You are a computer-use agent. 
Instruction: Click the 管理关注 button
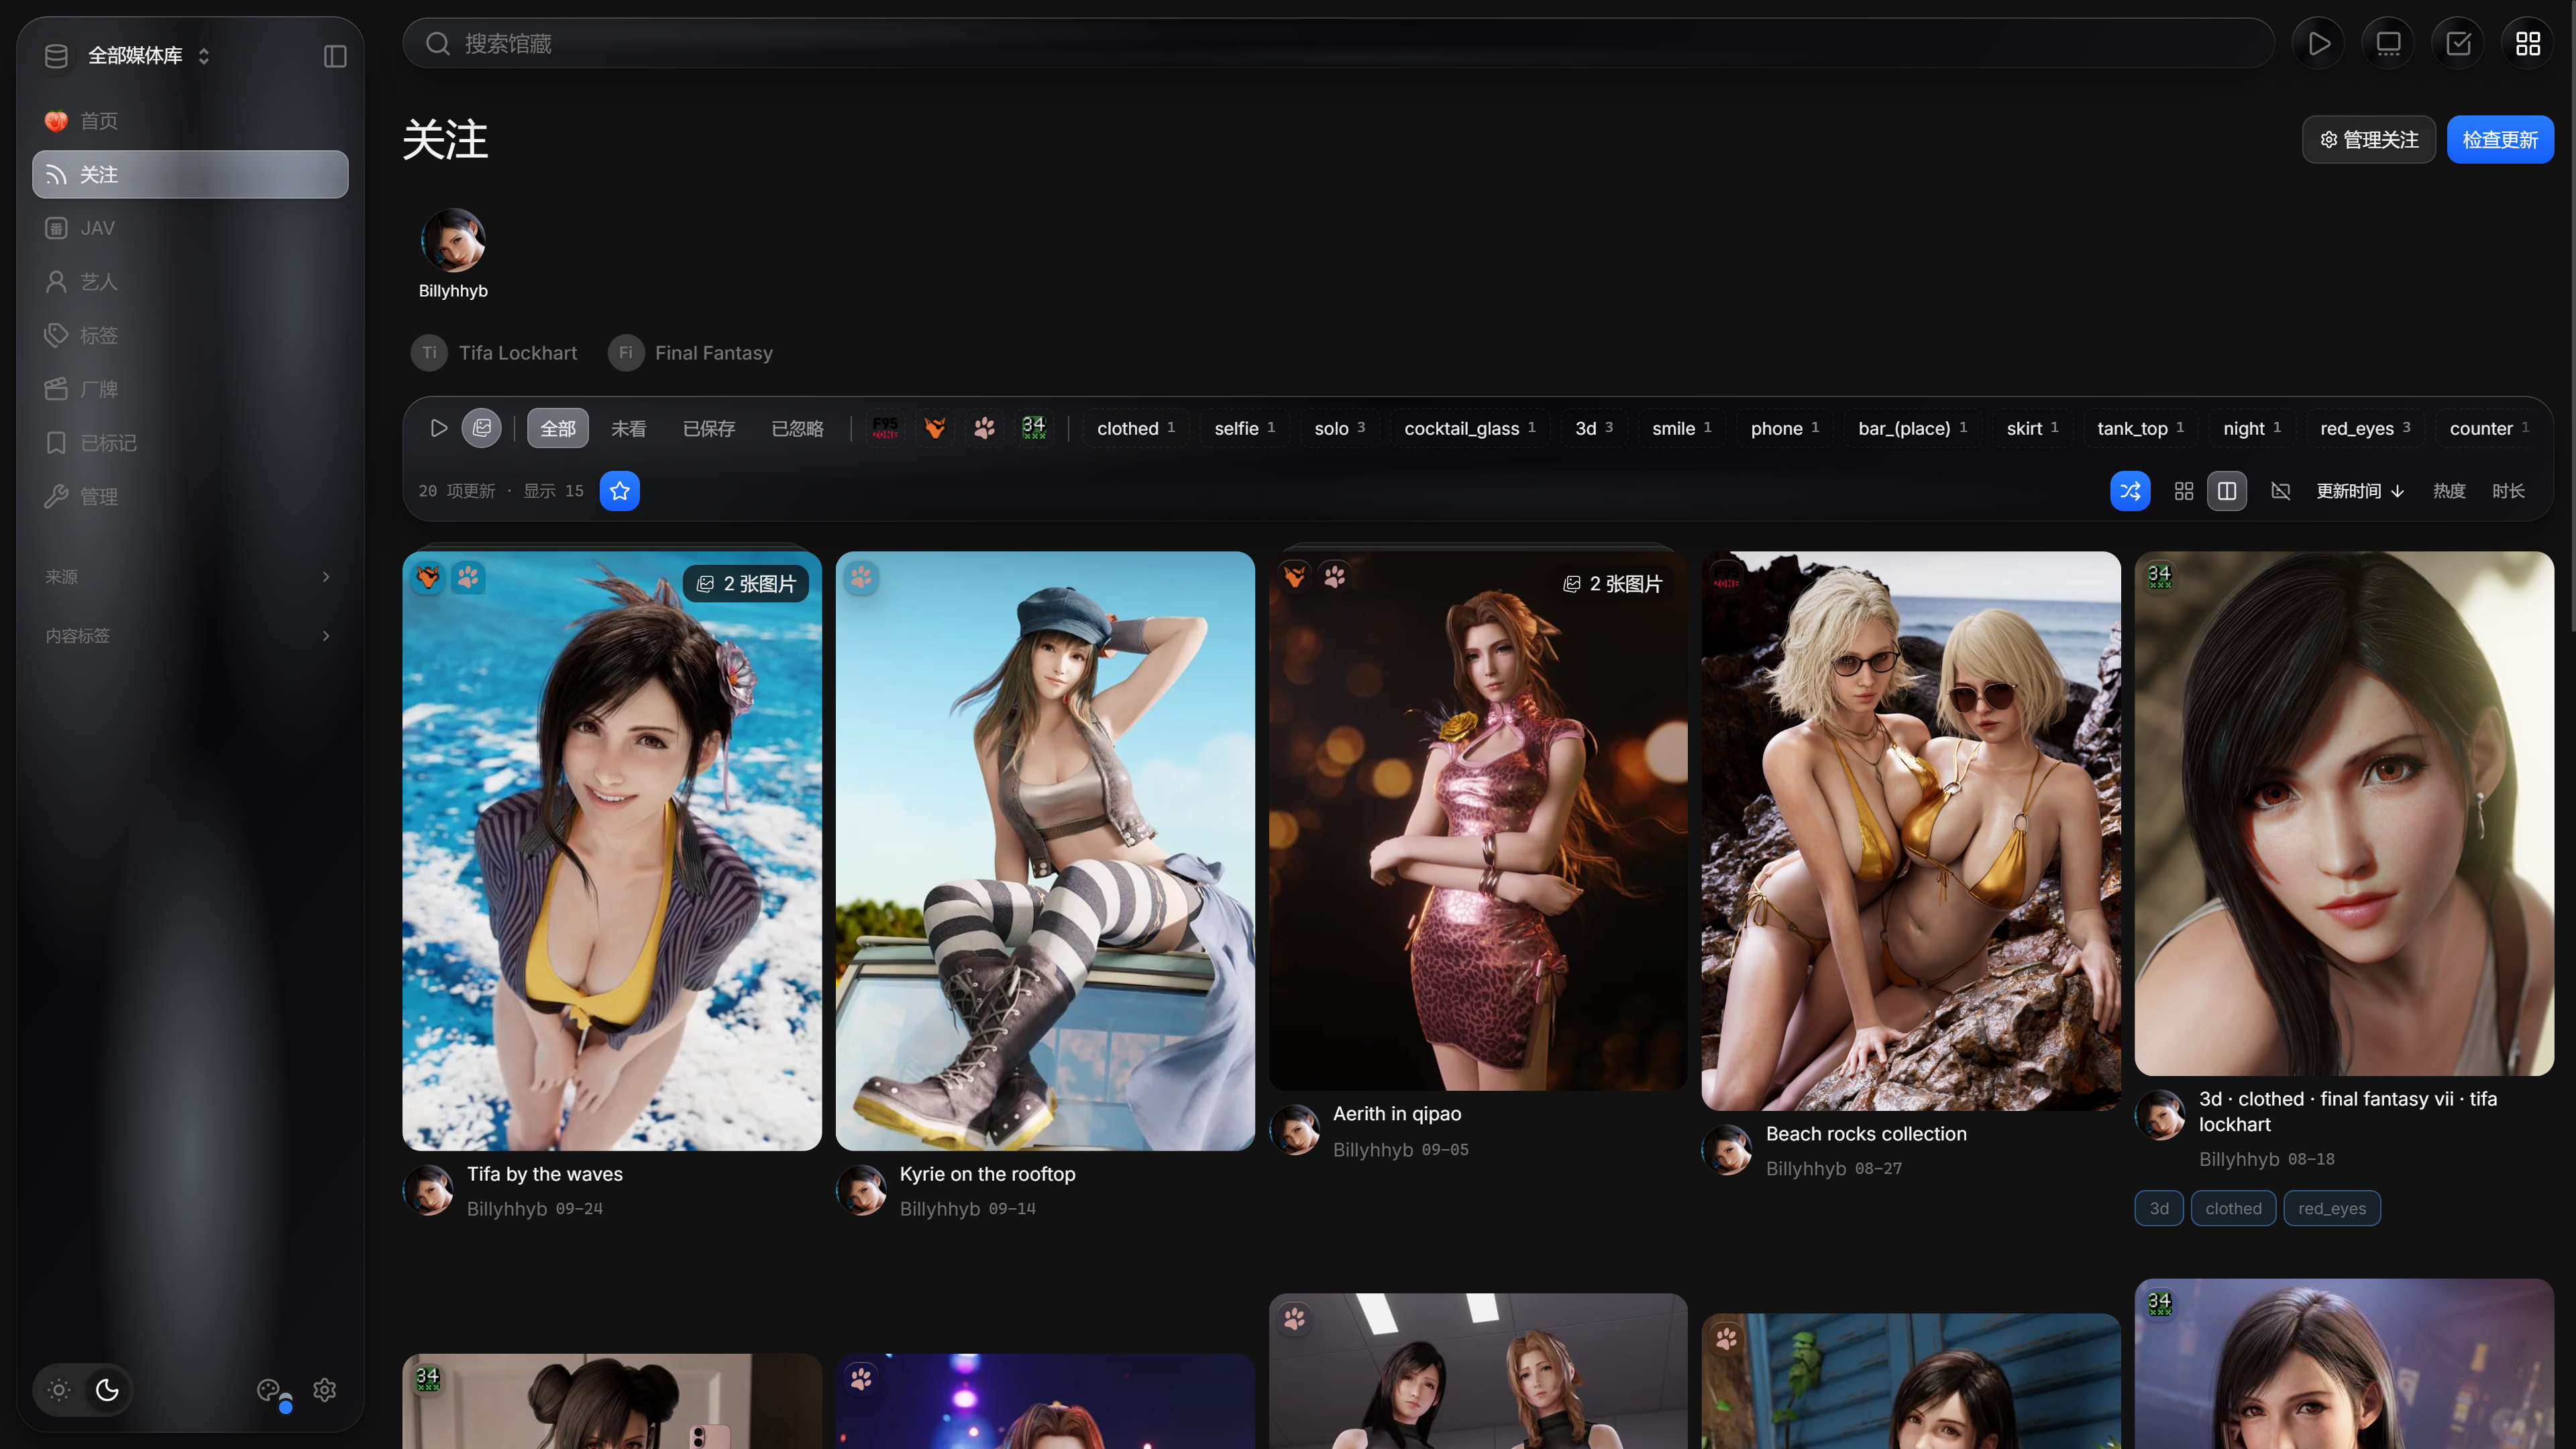point(2369,139)
